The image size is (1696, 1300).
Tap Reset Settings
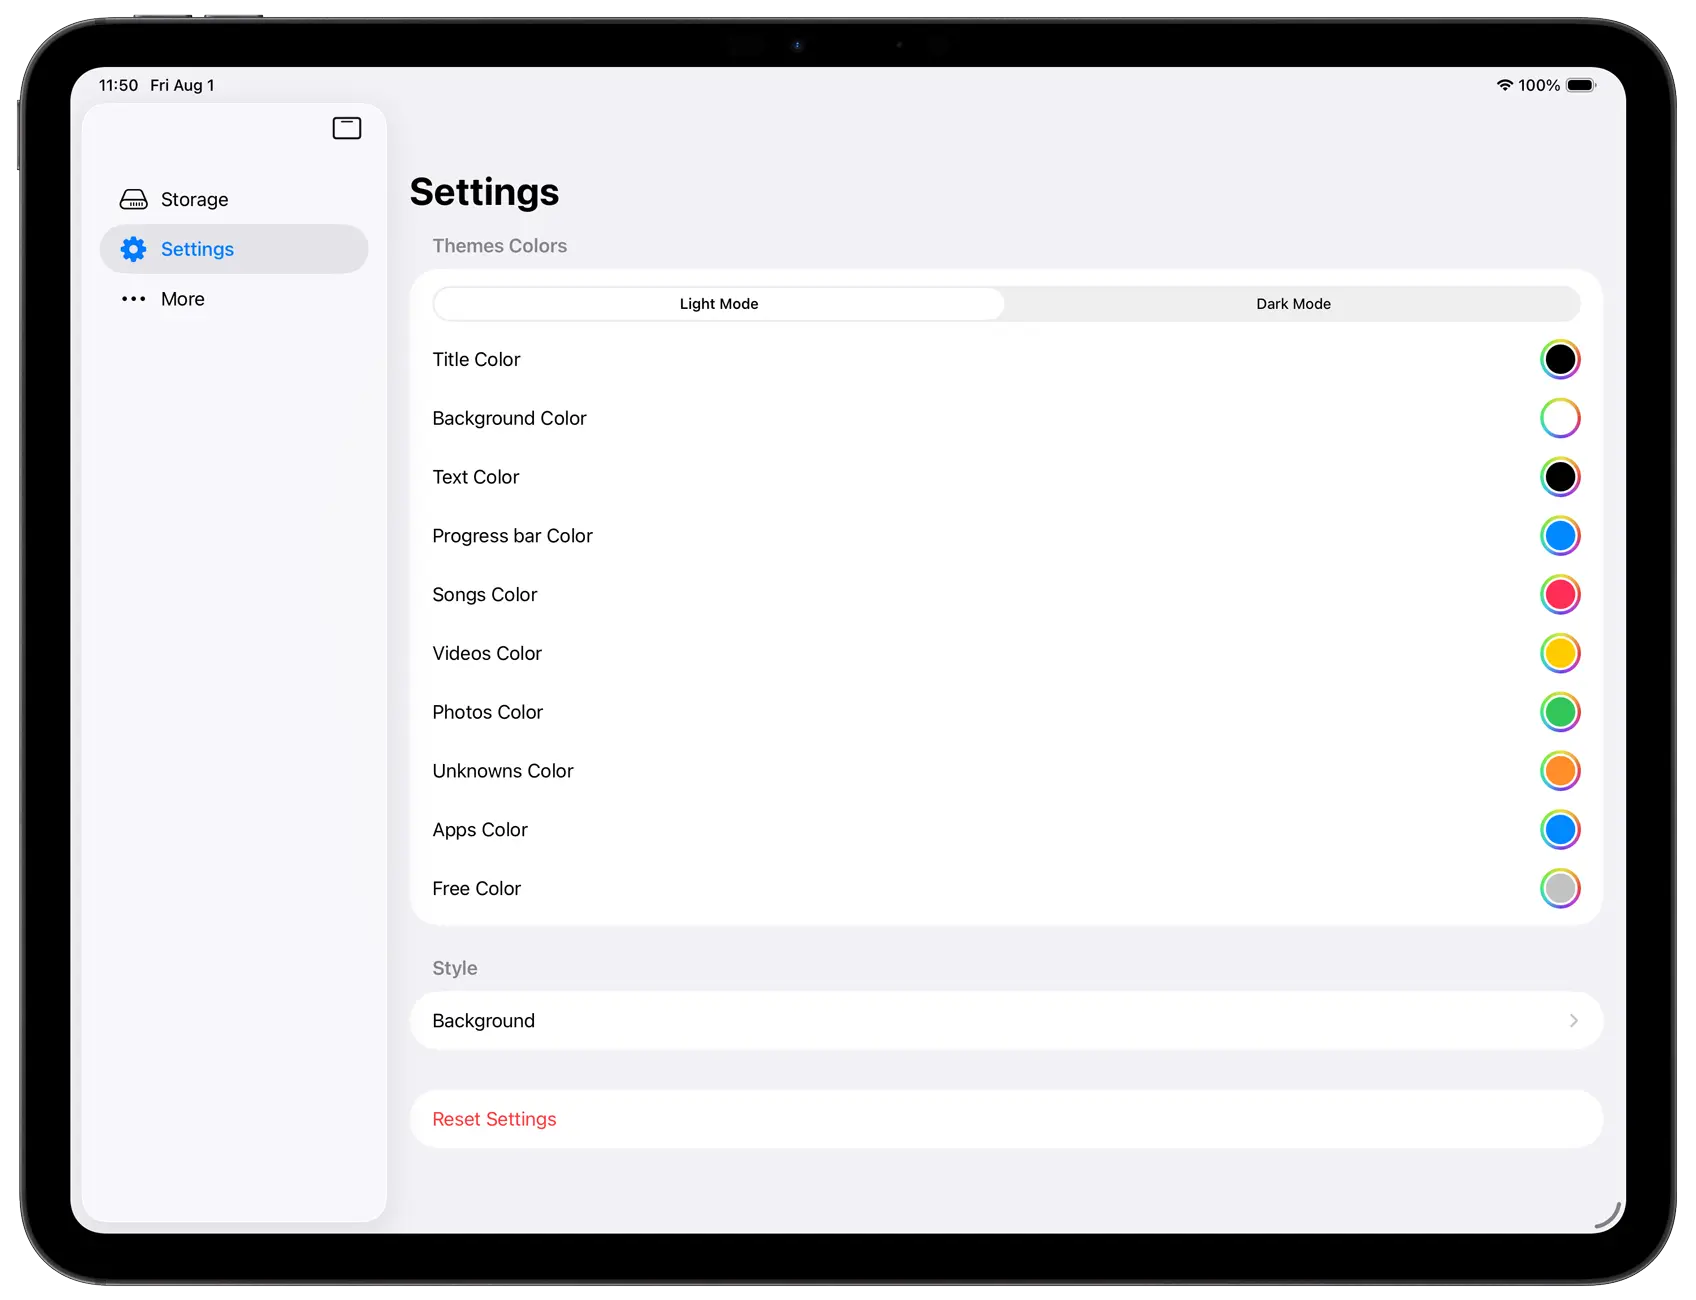[1006, 1119]
